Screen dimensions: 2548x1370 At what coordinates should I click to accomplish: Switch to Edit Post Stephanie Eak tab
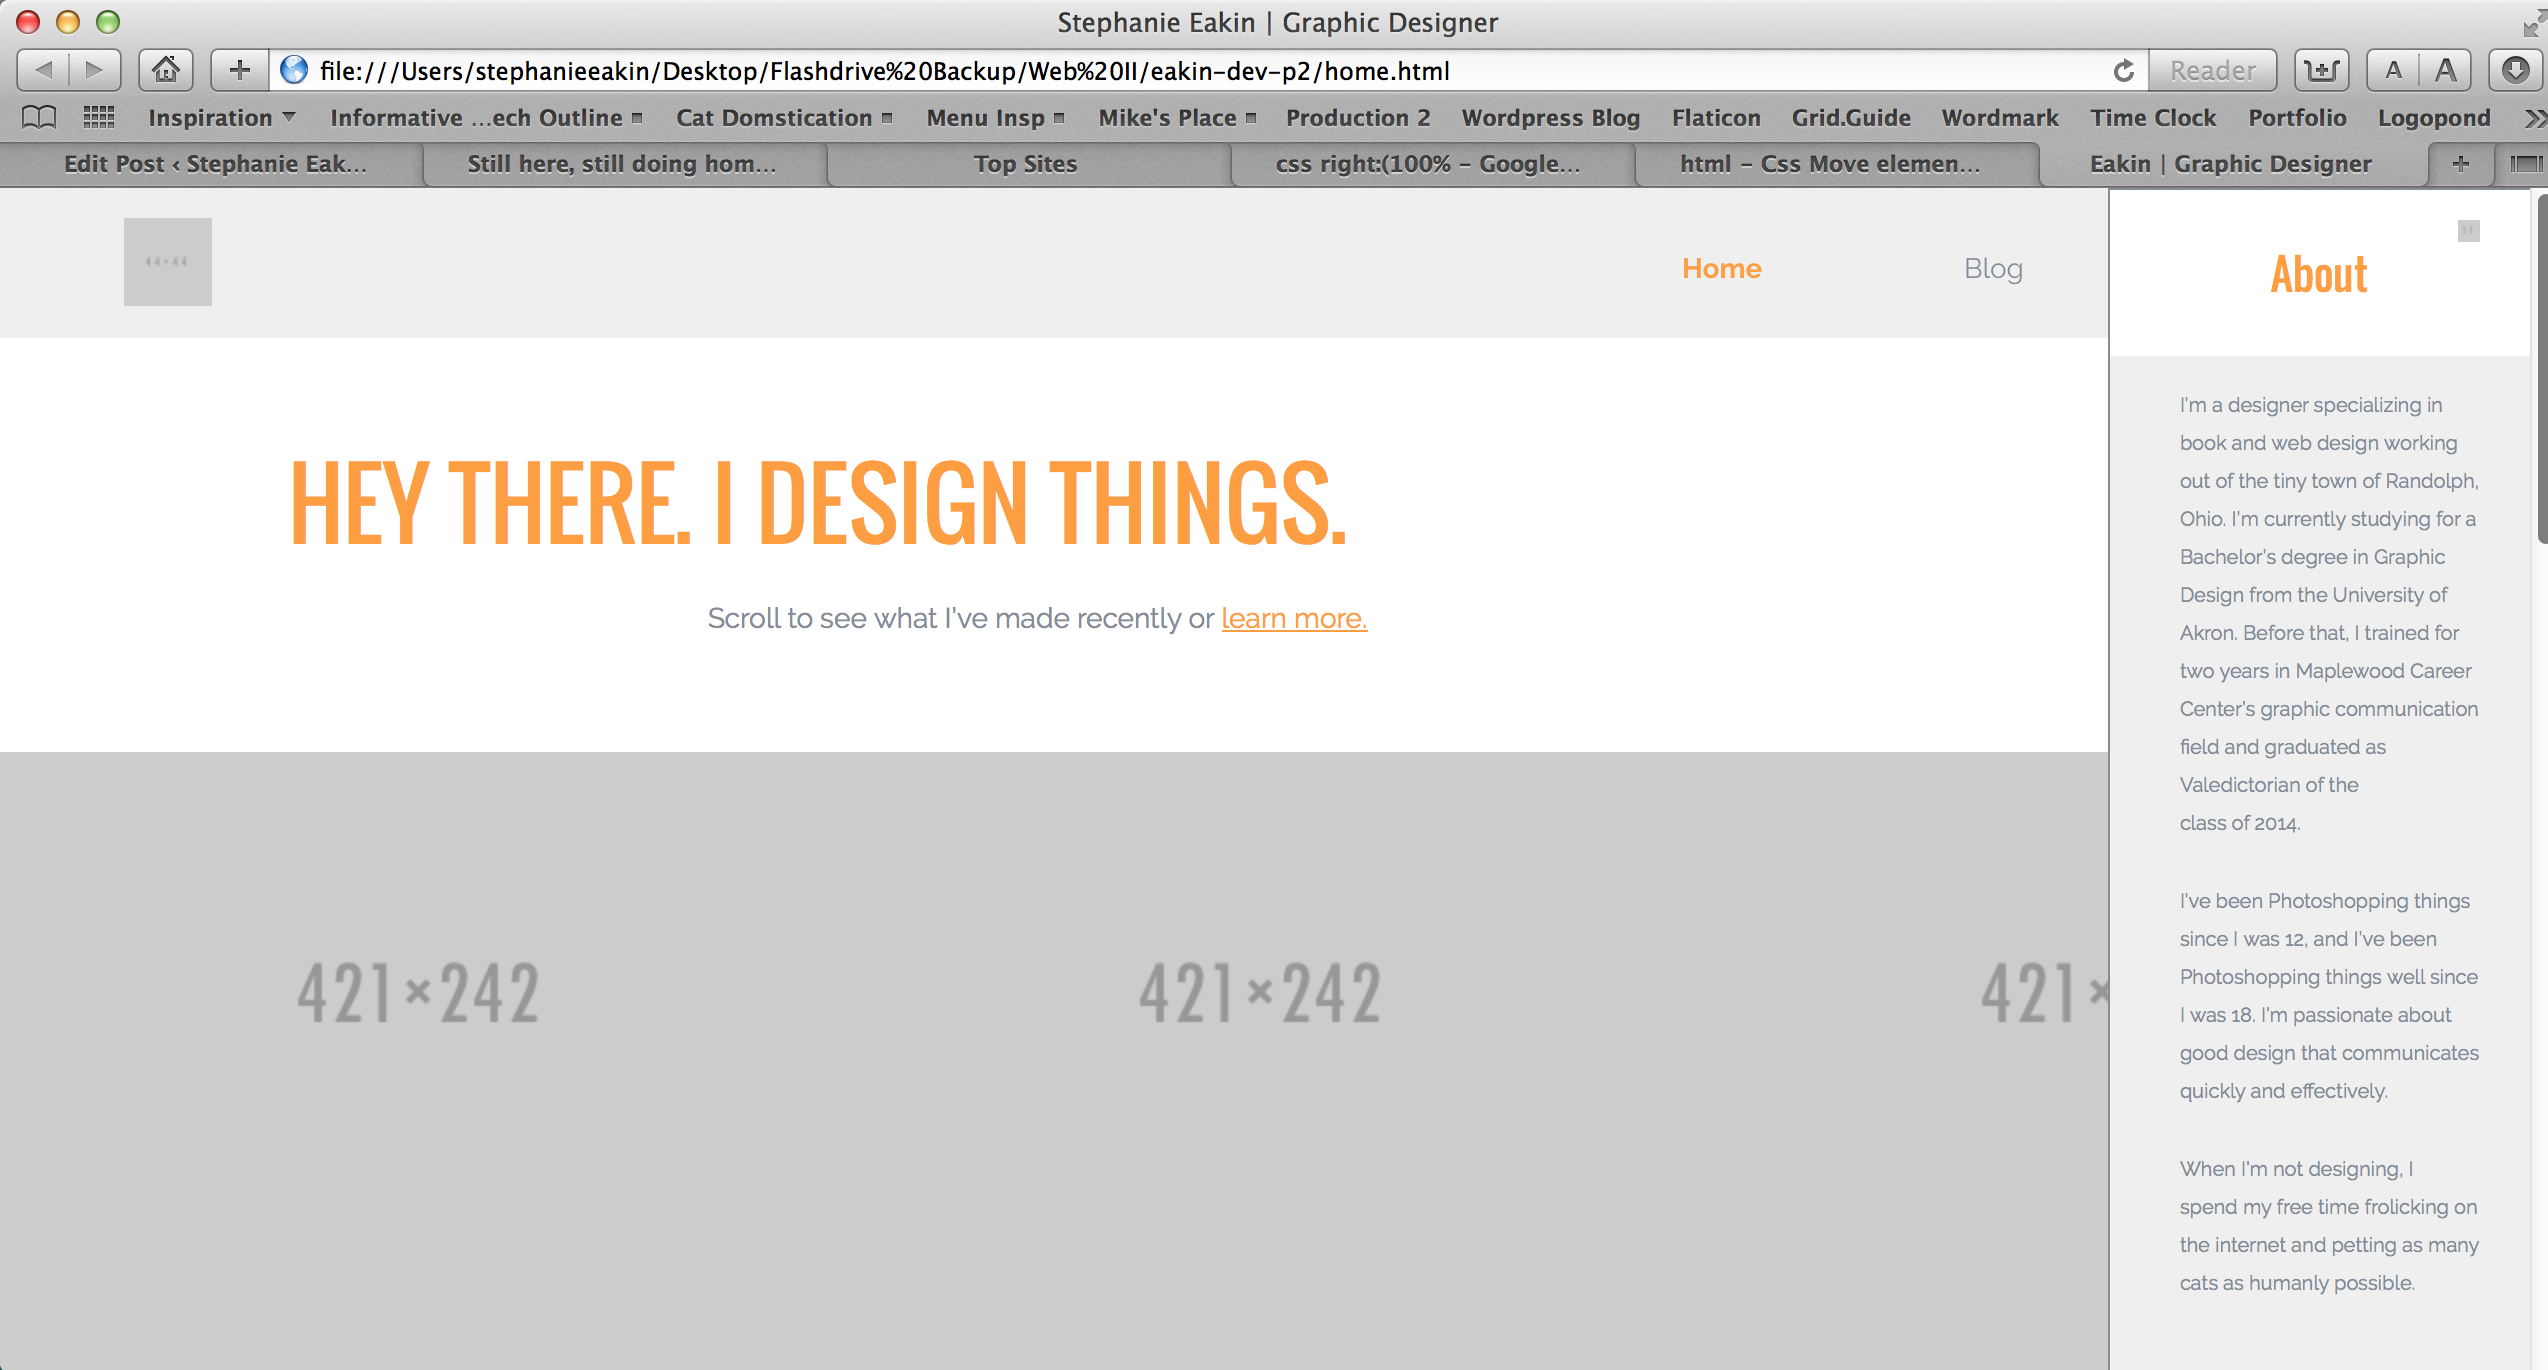coord(215,164)
